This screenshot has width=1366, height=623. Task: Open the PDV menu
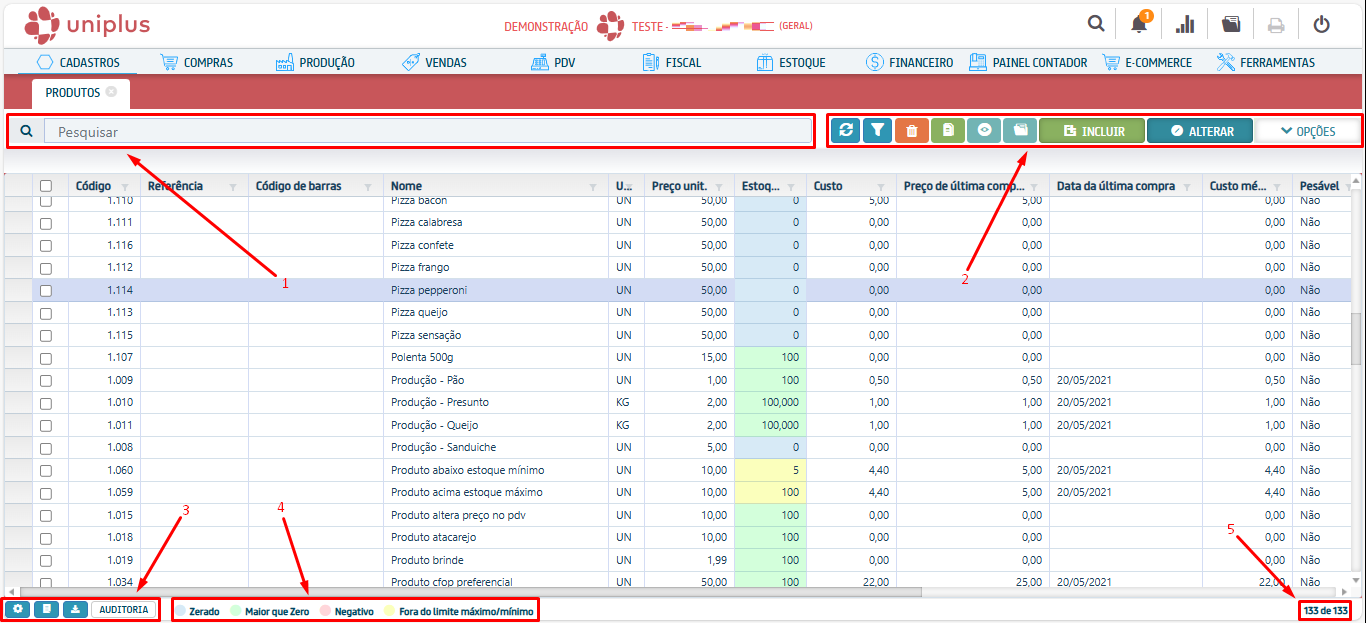553,62
